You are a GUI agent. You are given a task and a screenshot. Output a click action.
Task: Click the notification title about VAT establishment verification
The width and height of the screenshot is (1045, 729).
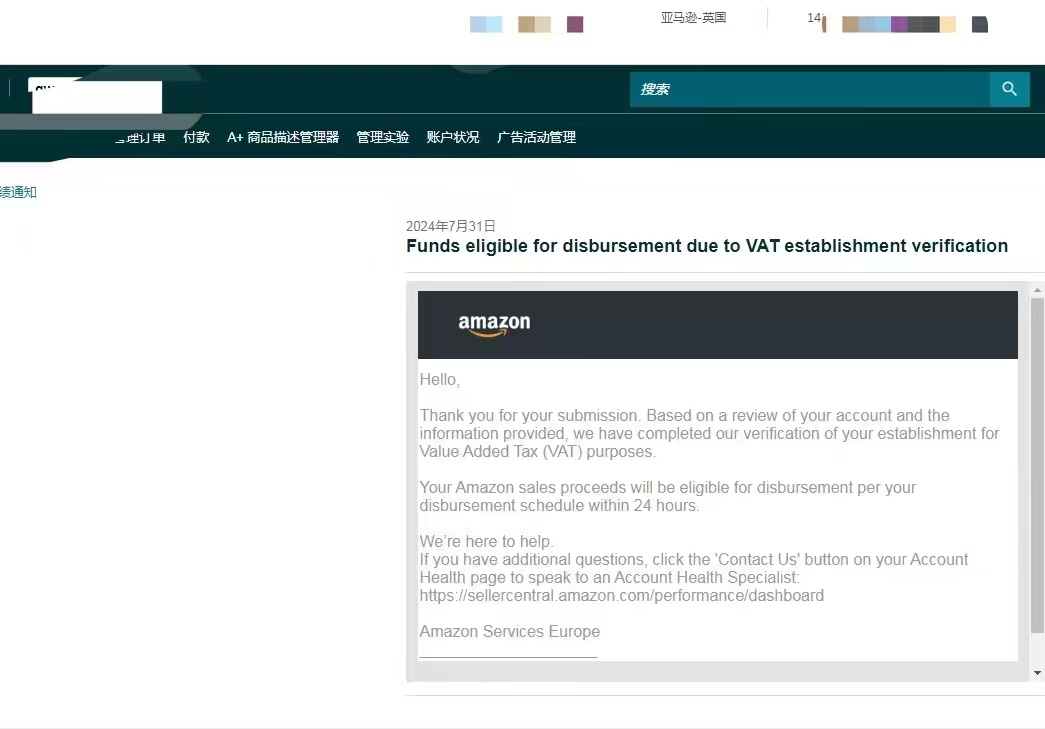tap(706, 246)
